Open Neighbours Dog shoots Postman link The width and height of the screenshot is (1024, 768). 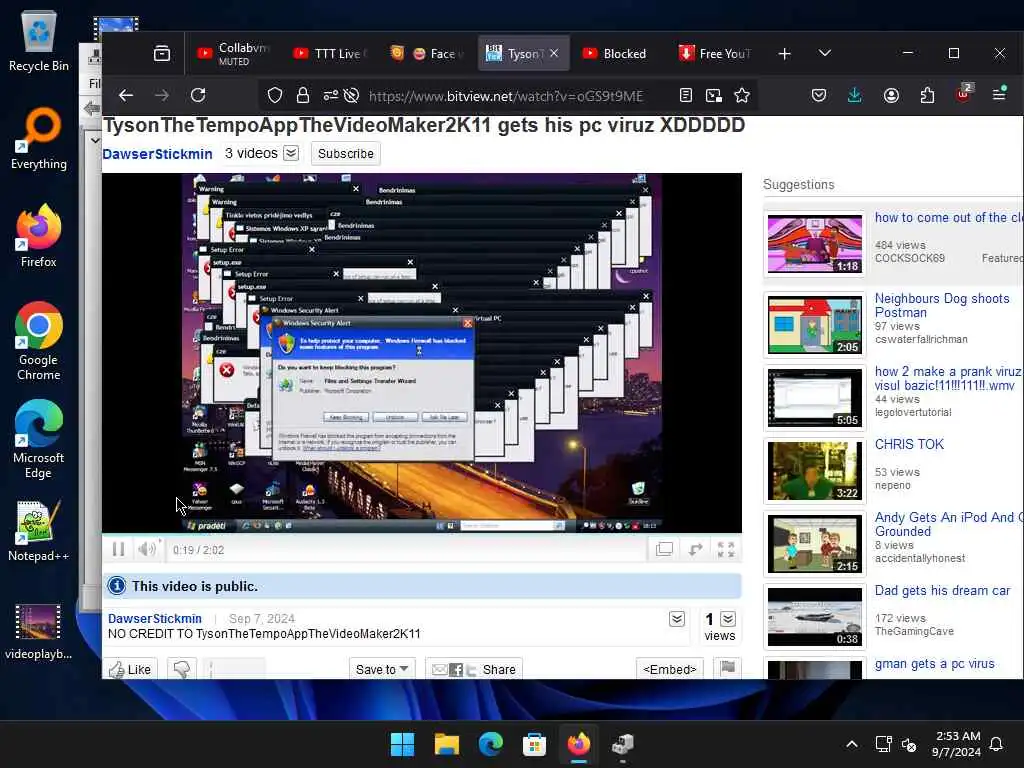(x=942, y=306)
